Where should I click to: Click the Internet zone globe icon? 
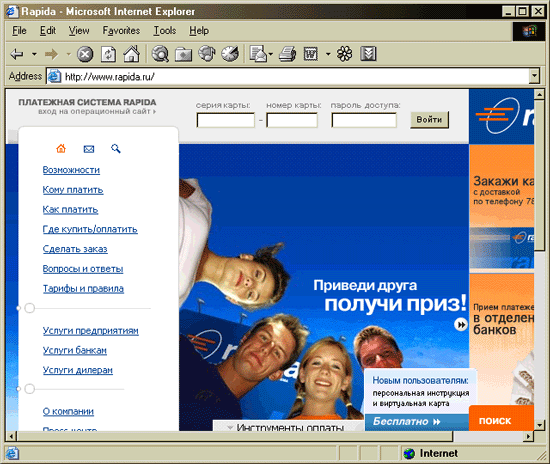coord(409,453)
